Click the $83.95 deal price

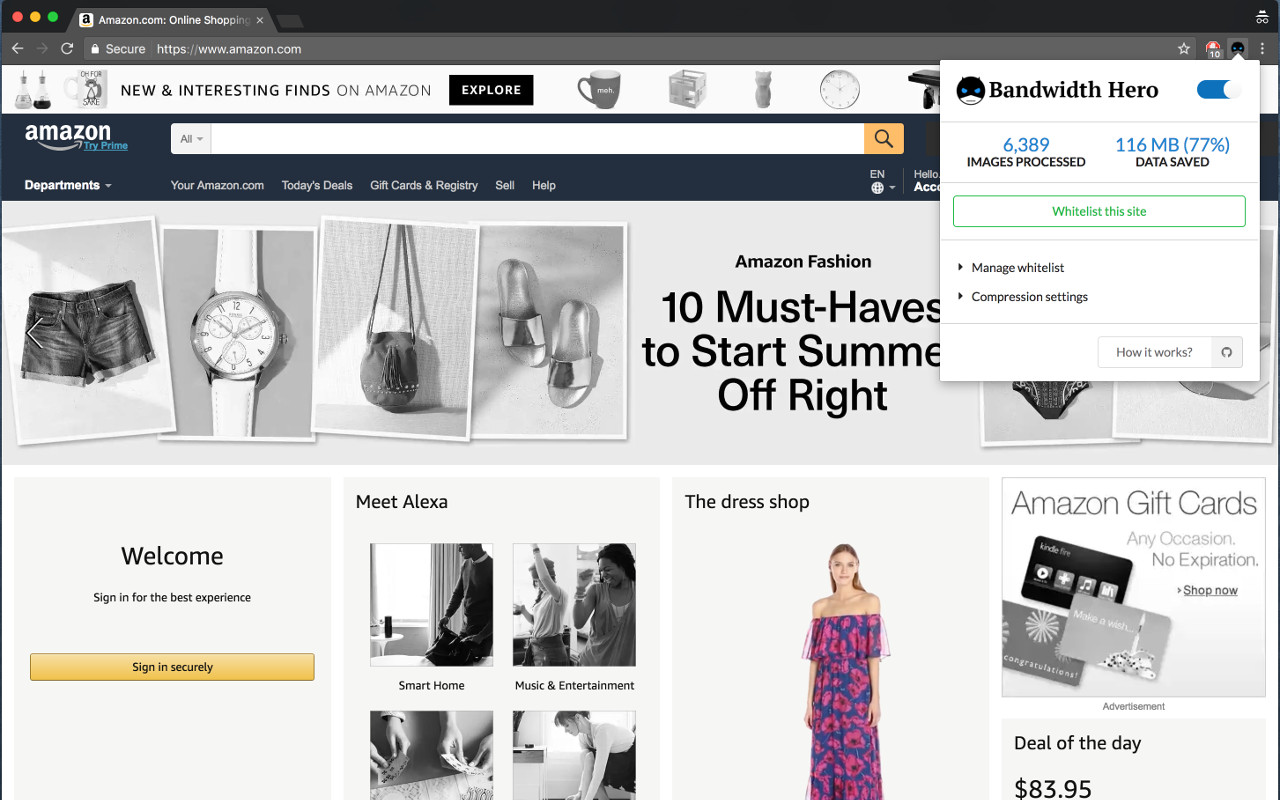(1052, 789)
